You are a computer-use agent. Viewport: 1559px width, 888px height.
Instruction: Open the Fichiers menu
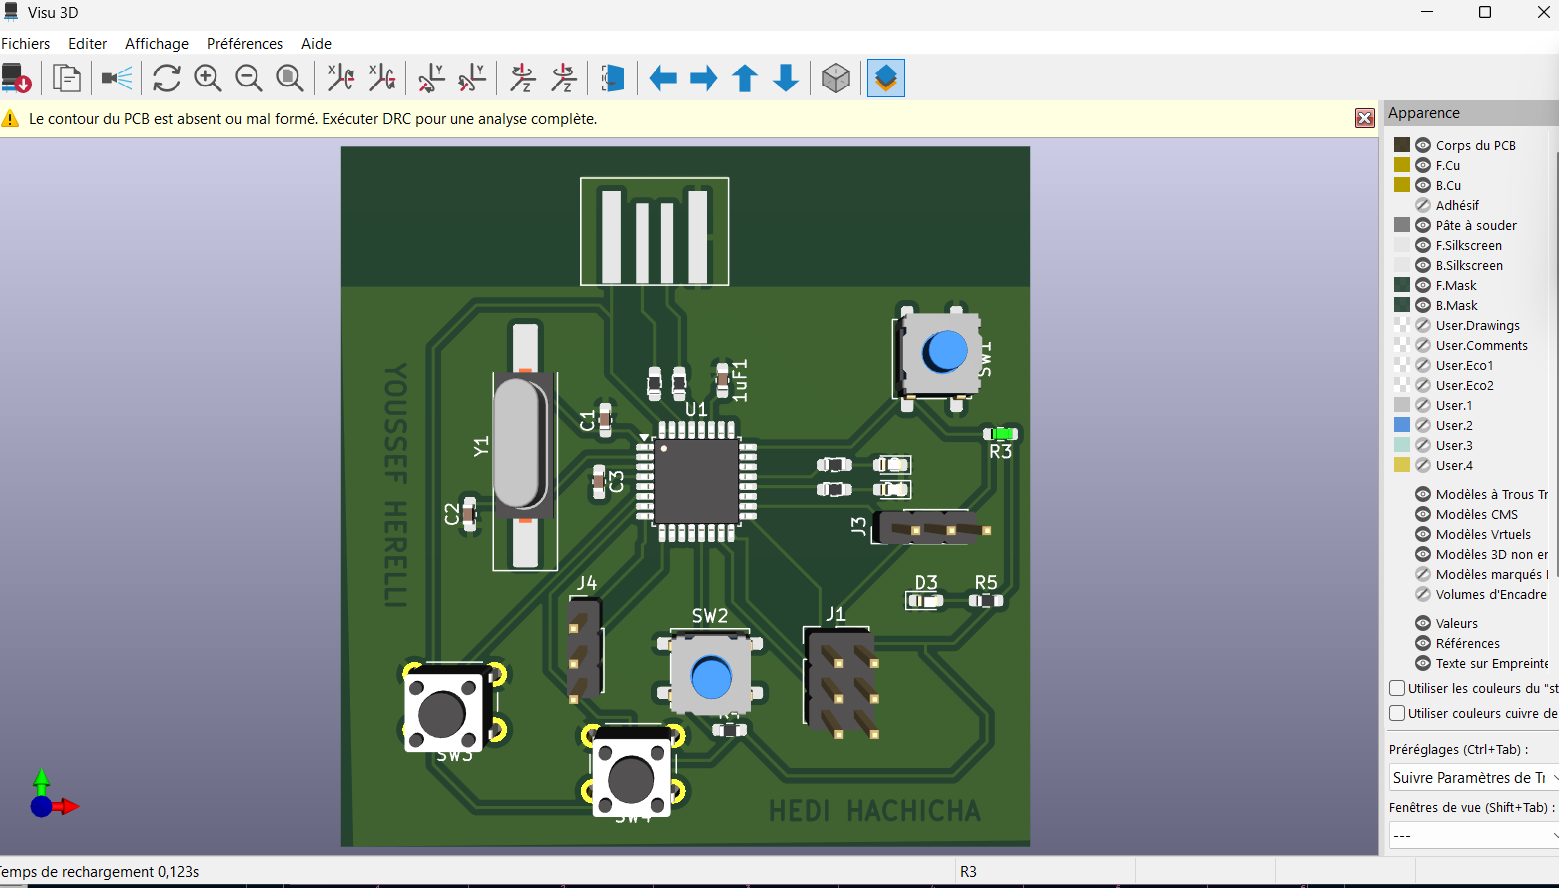26,44
